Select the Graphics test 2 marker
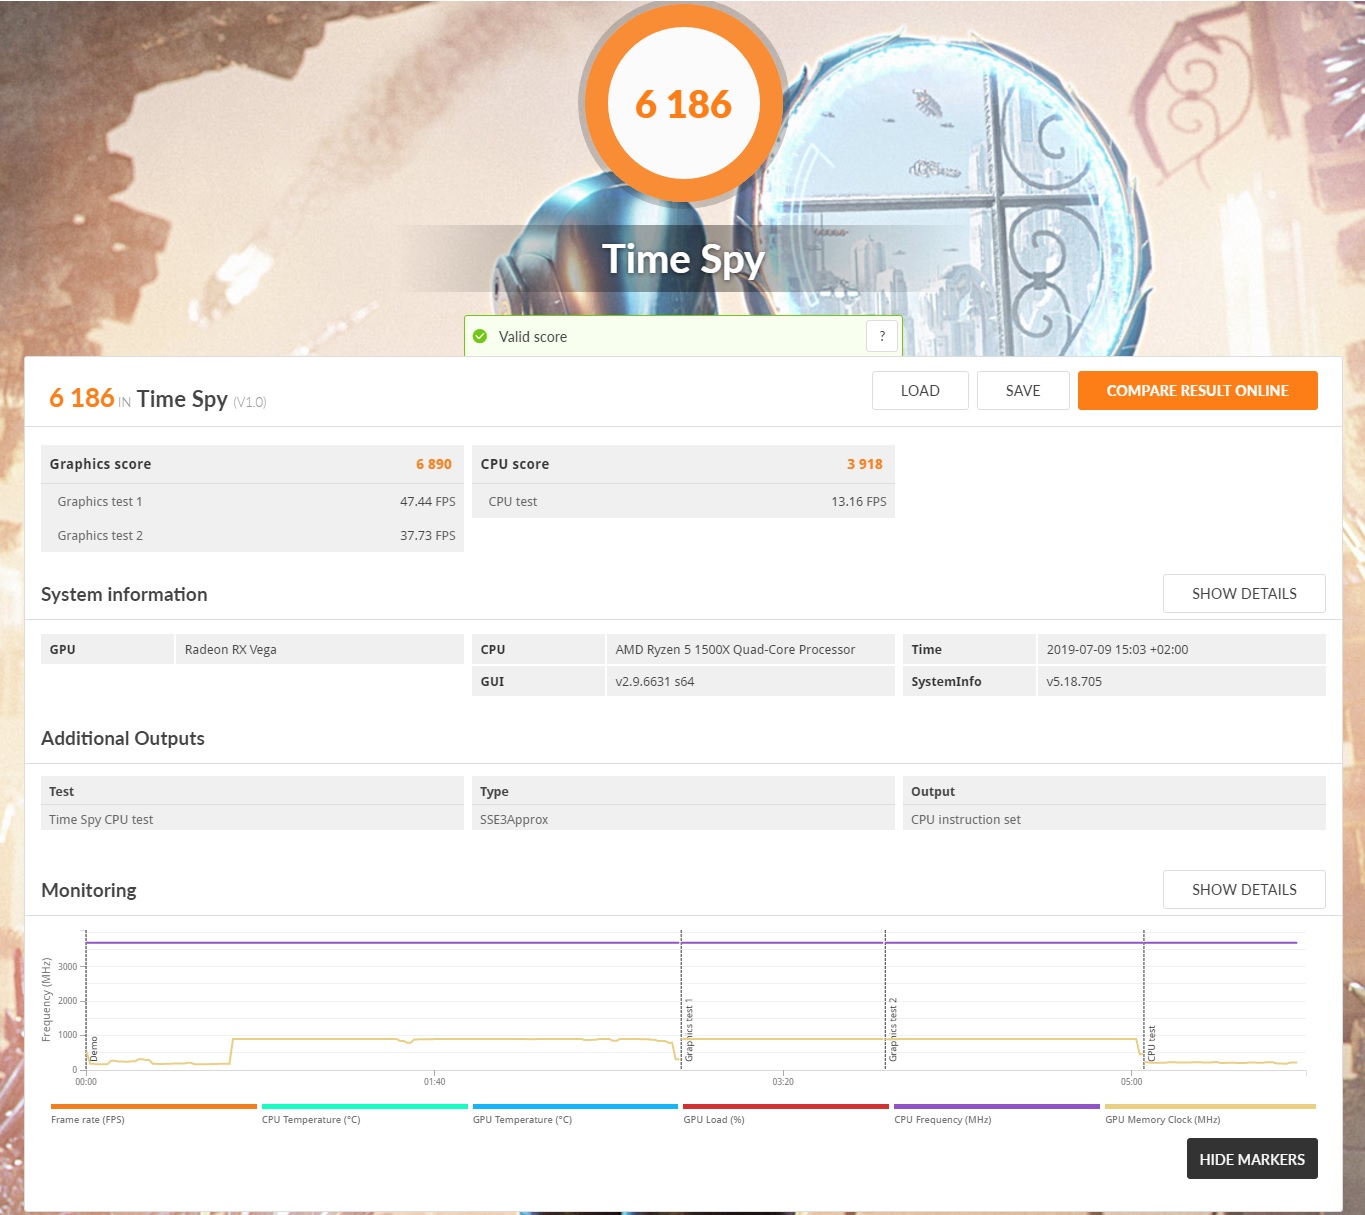Image resolution: width=1365 pixels, height=1215 pixels. coord(893,1030)
